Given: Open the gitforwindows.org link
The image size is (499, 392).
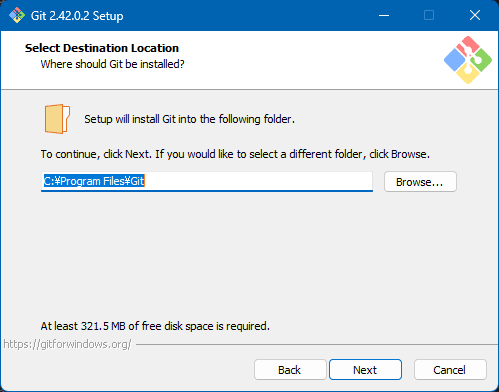Looking at the screenshot, I should pyautogui.click(x=67, y=344).
